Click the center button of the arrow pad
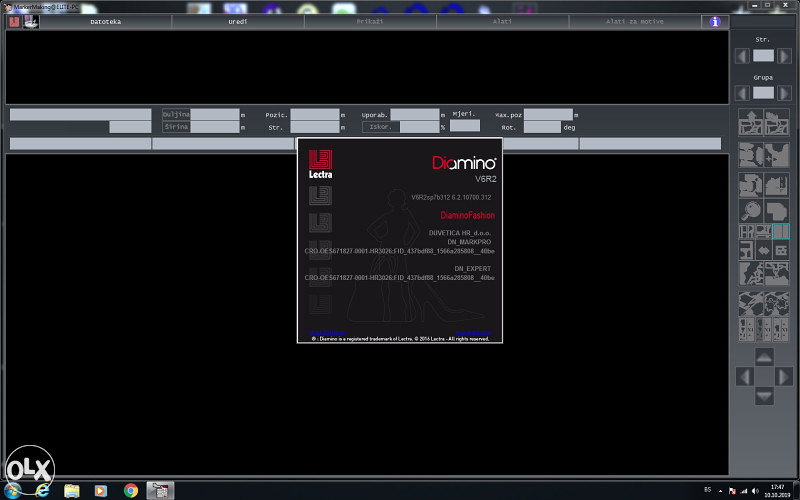Screen dimensions: 800x500 pyautogui.click(x=764, y=377)
